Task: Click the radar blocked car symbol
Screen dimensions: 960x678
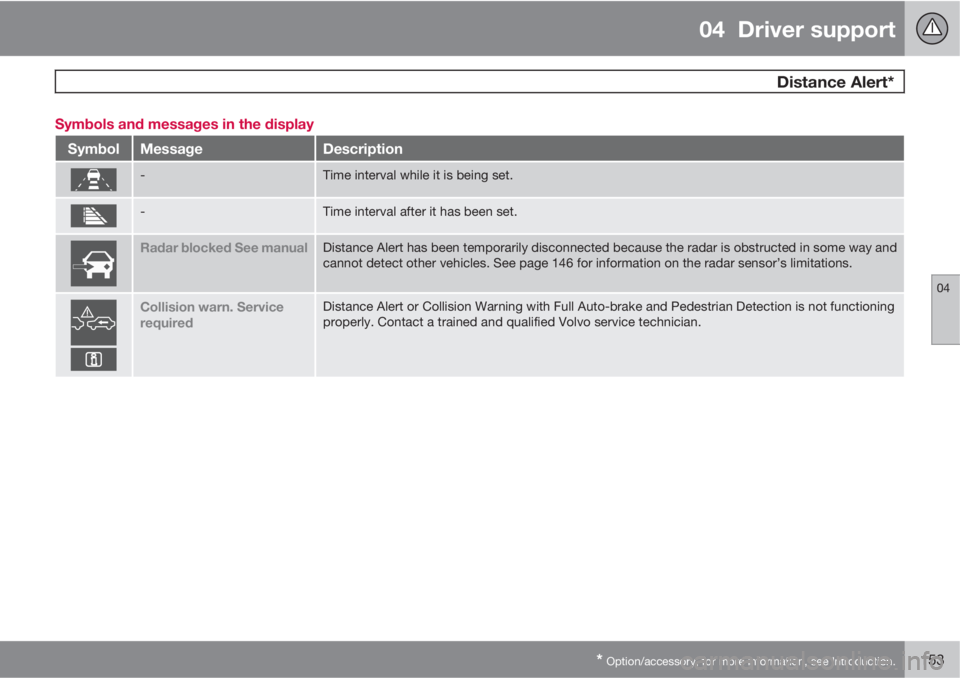Action: tap(94, 263)
